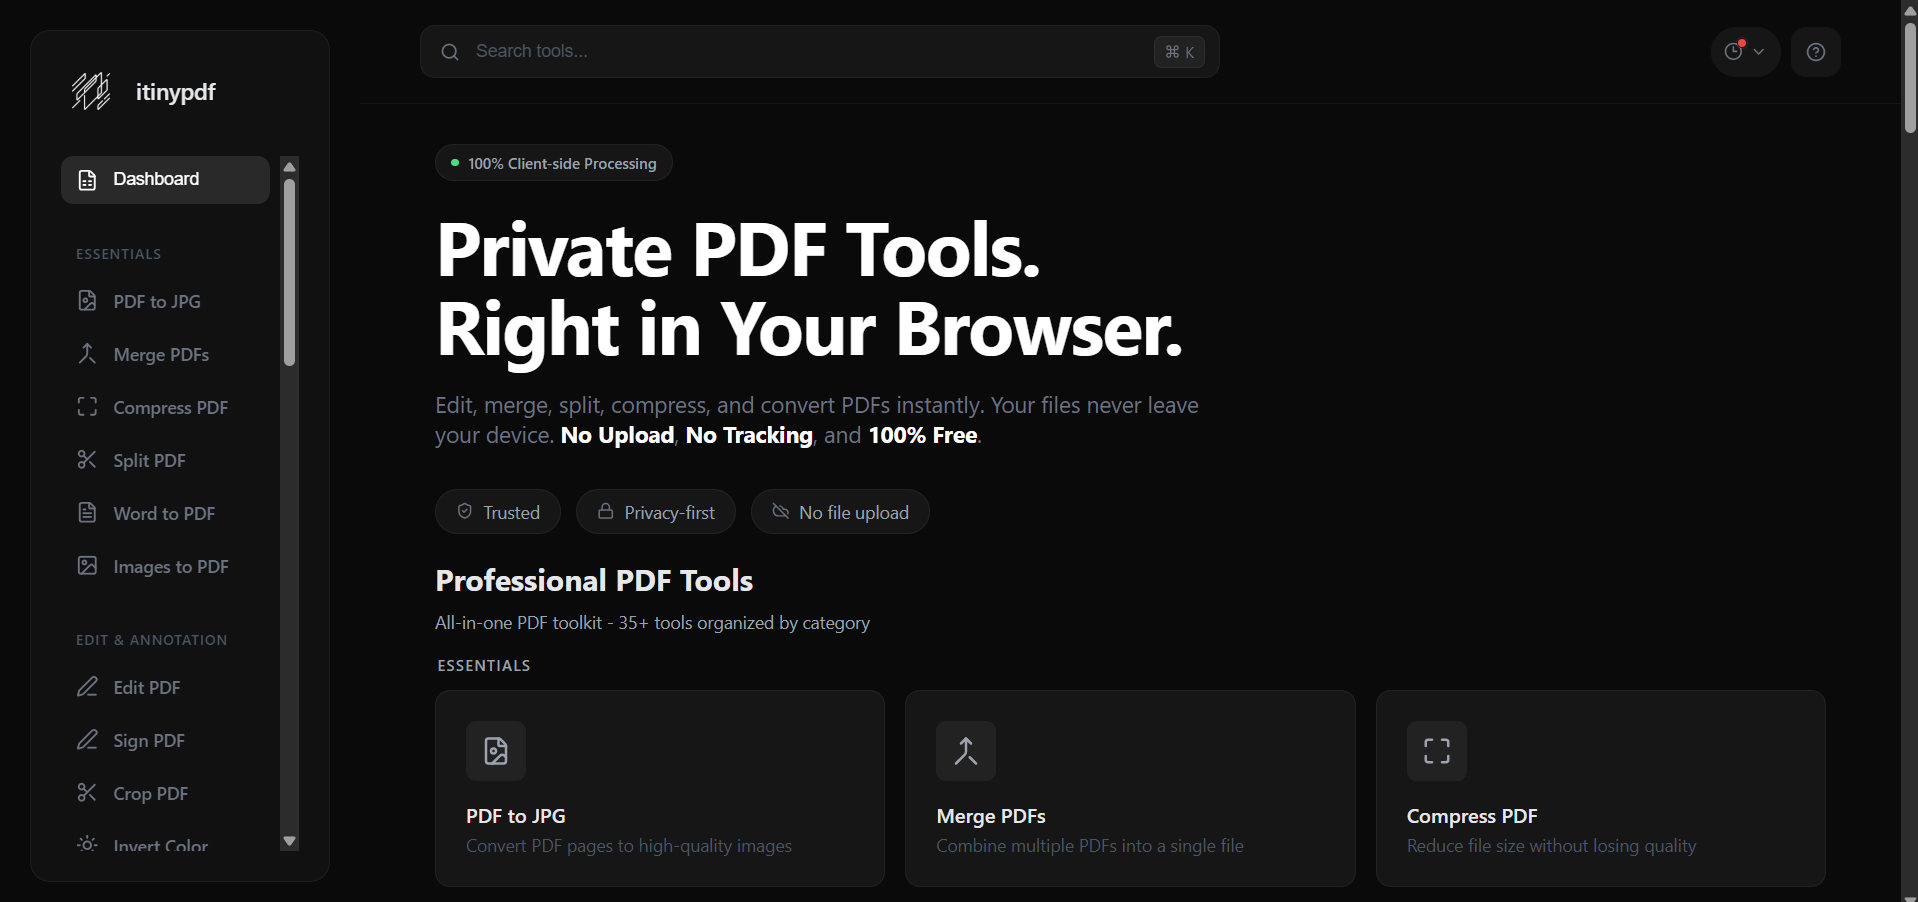Screen dimensions: 1918x902
Task: Go to the Dashboard section
Action: (x=155, y=179)
